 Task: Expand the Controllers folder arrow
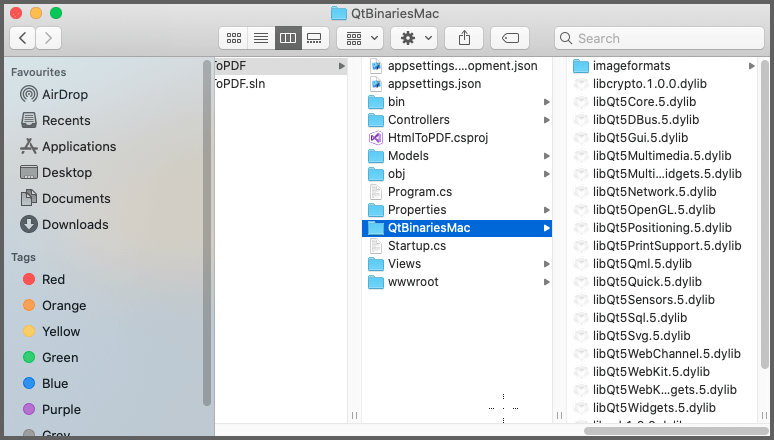click(546, 120)
